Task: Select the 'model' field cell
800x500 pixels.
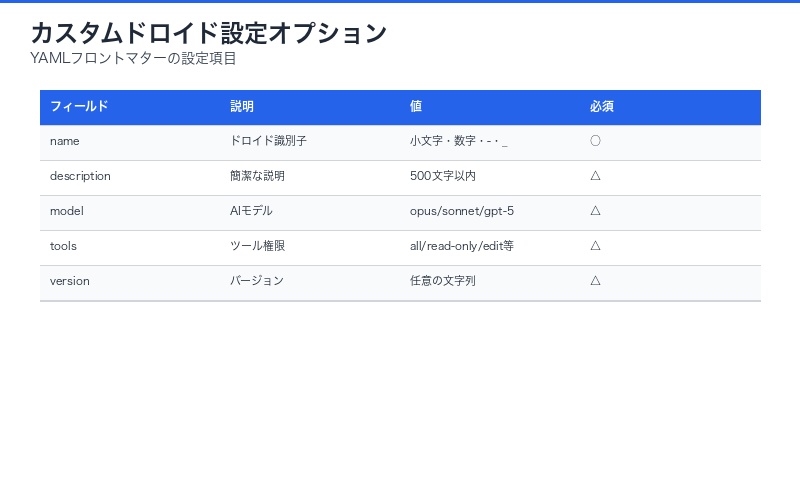Action: (x=67, y=211)
